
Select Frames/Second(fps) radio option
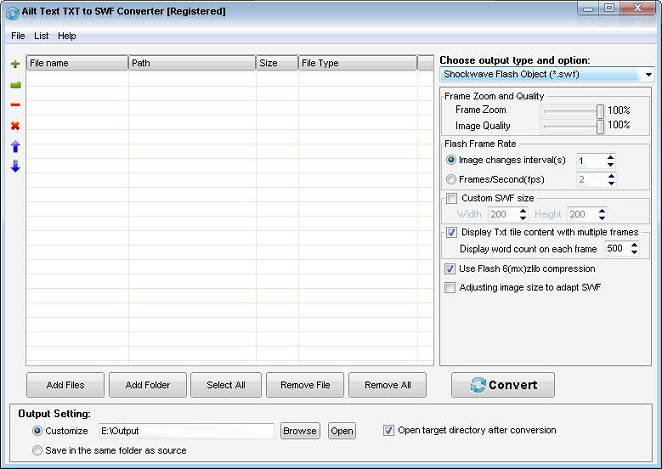(451, 179)
